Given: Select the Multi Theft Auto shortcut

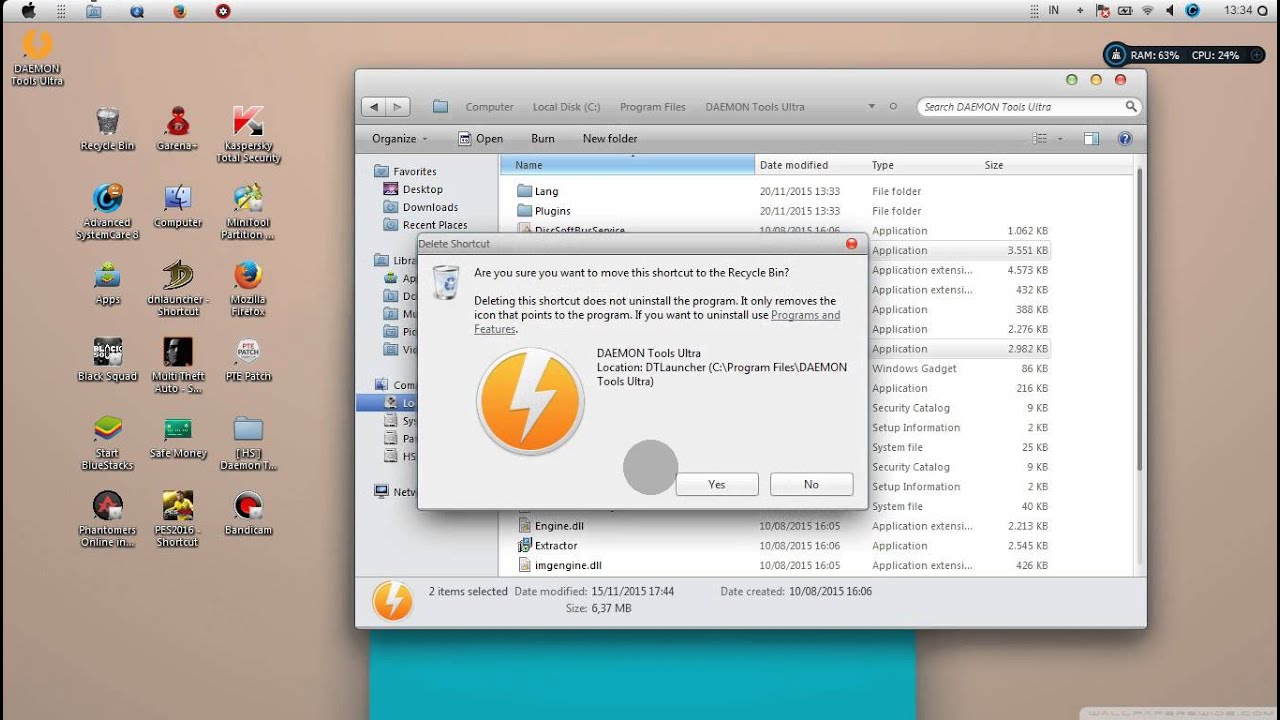Looking at the screenshot, I should [x=177, y=365].
